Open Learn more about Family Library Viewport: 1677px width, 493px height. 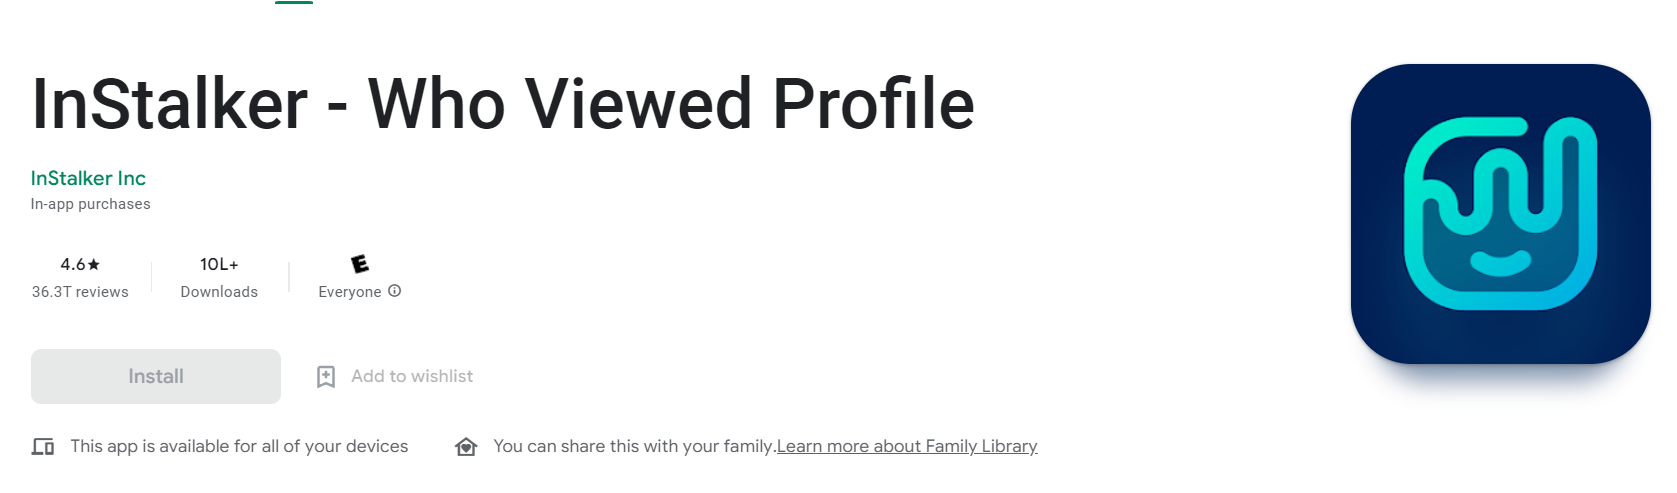tap(907, 446)
